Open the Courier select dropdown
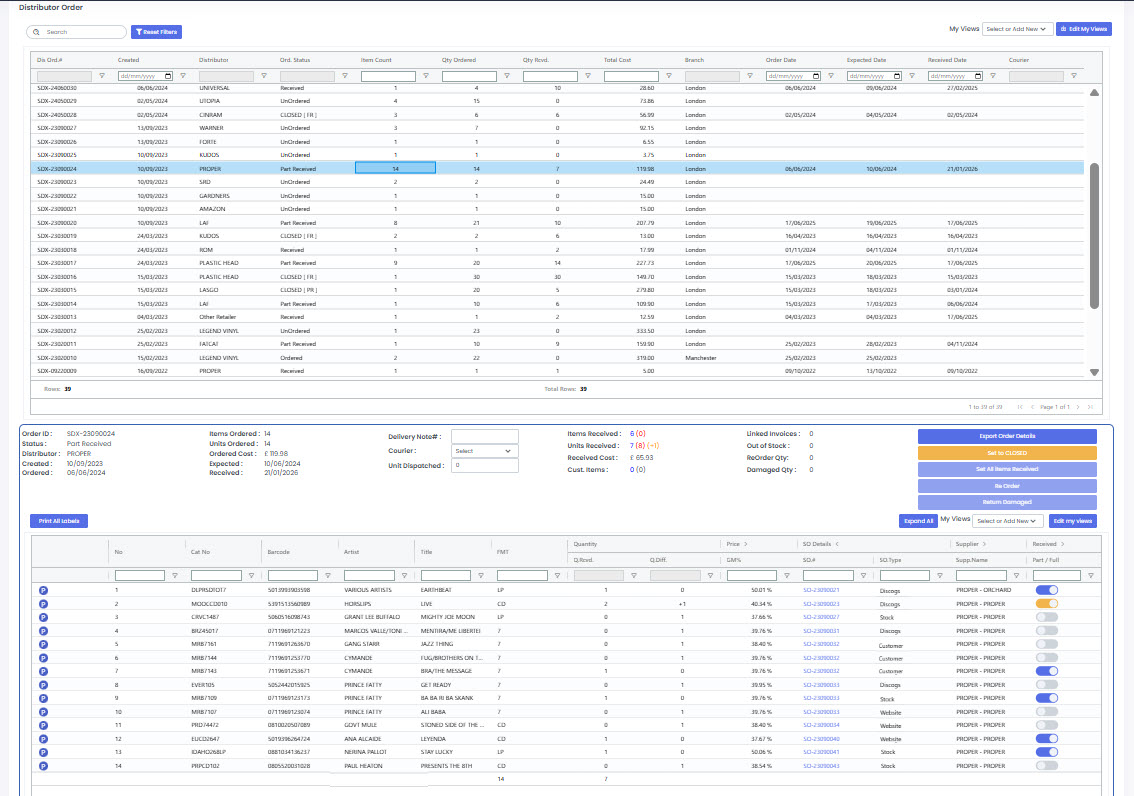This screenshot has height=796, width=1134. pos(485,451)
